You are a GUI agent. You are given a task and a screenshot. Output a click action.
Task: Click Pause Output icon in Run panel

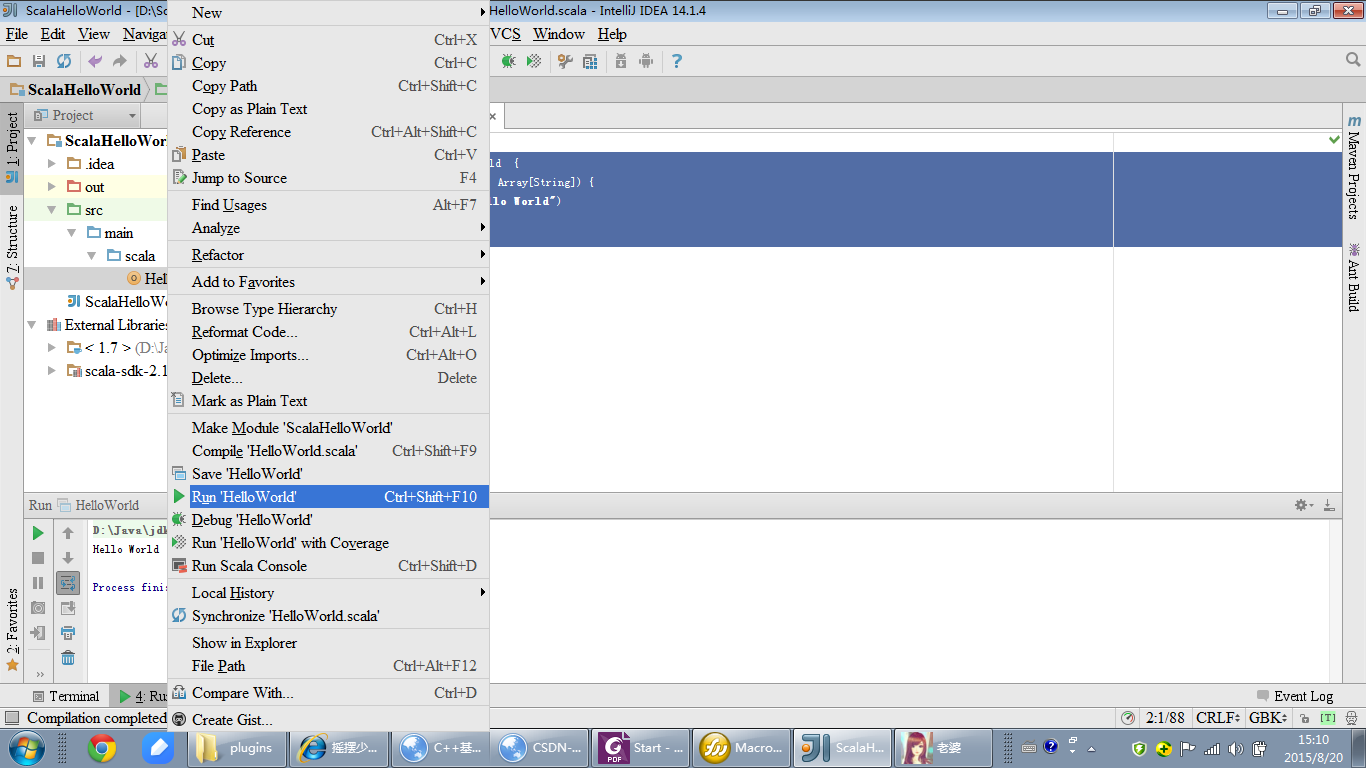38,583
